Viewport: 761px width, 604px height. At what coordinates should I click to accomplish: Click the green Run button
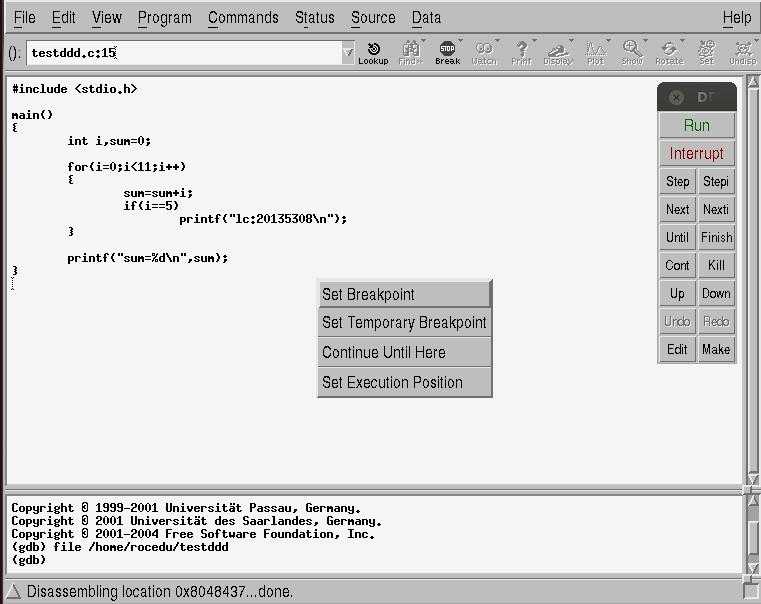pos(696,126)
